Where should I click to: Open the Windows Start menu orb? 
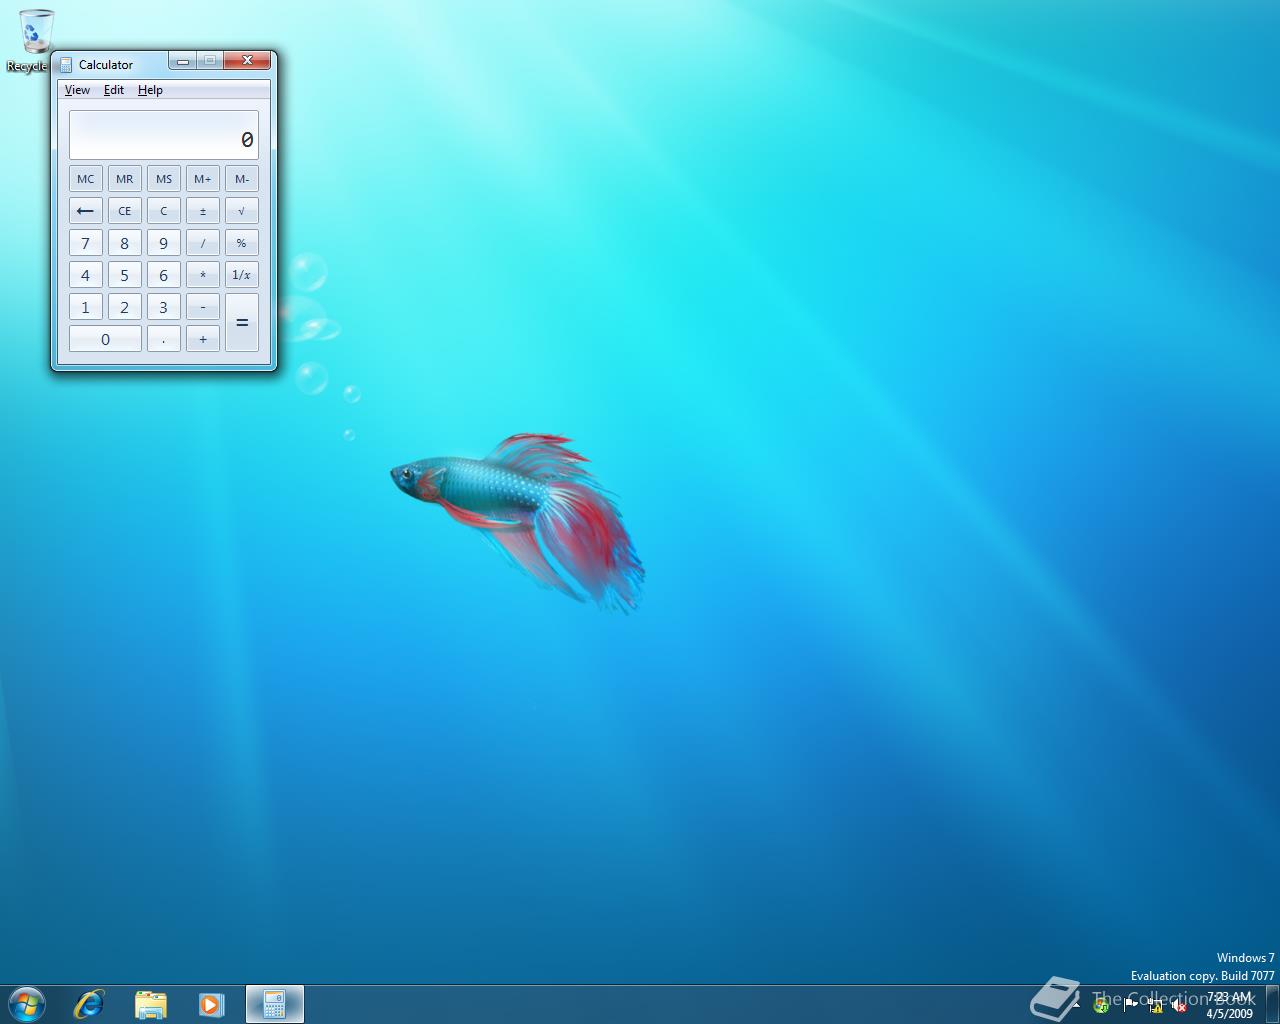point(26,1004)
